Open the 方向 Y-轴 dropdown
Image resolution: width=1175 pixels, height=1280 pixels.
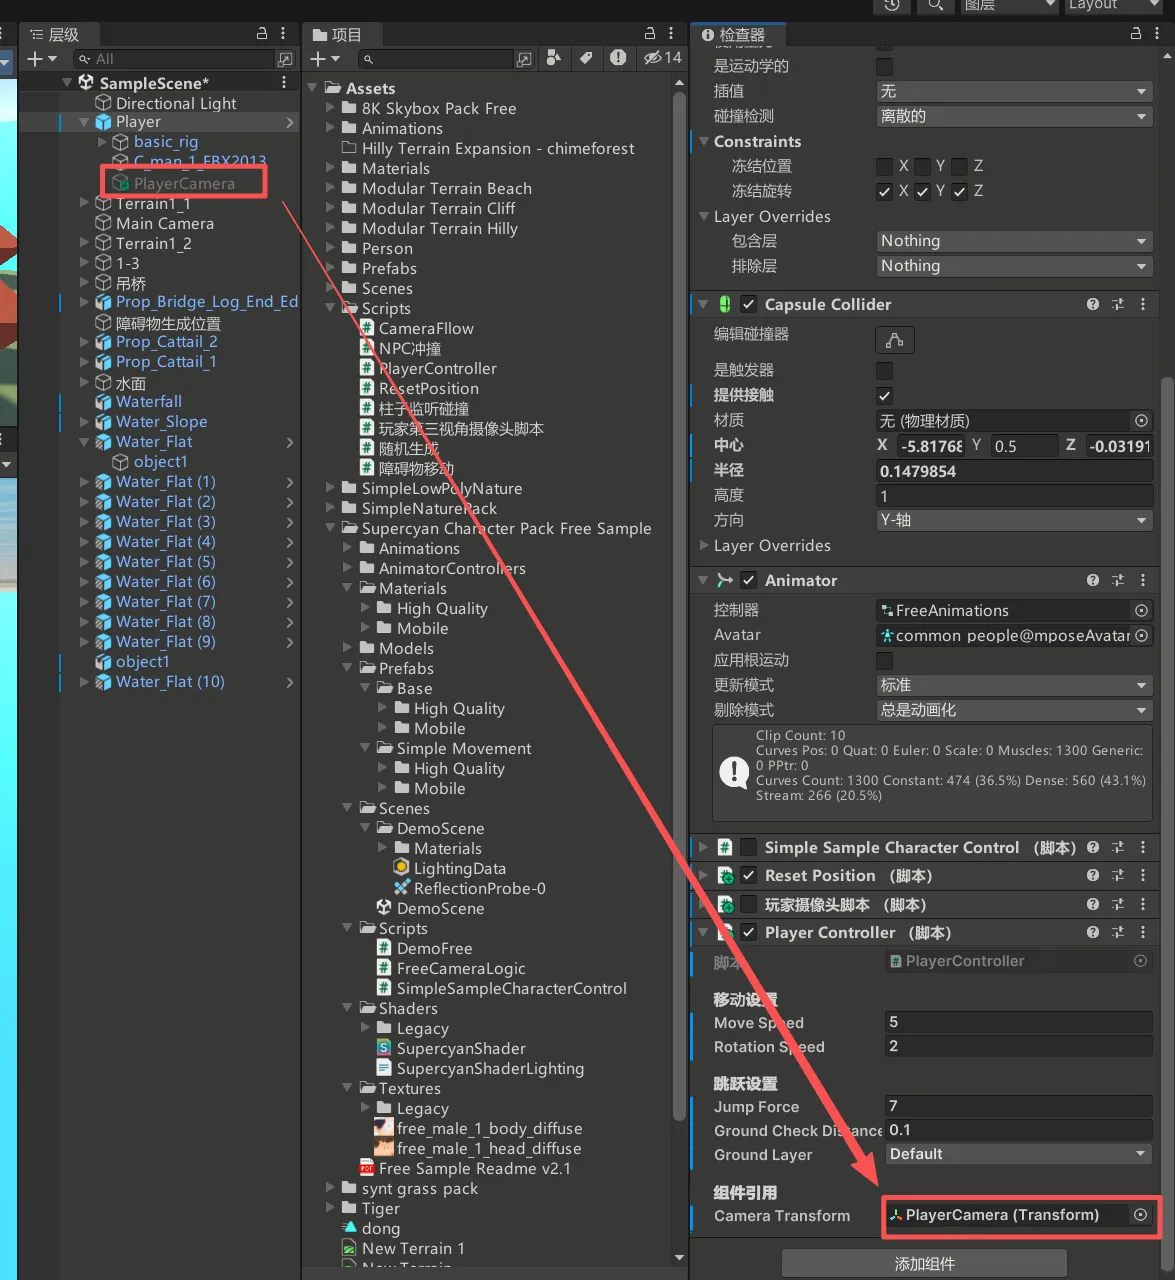coord(1014,520)
